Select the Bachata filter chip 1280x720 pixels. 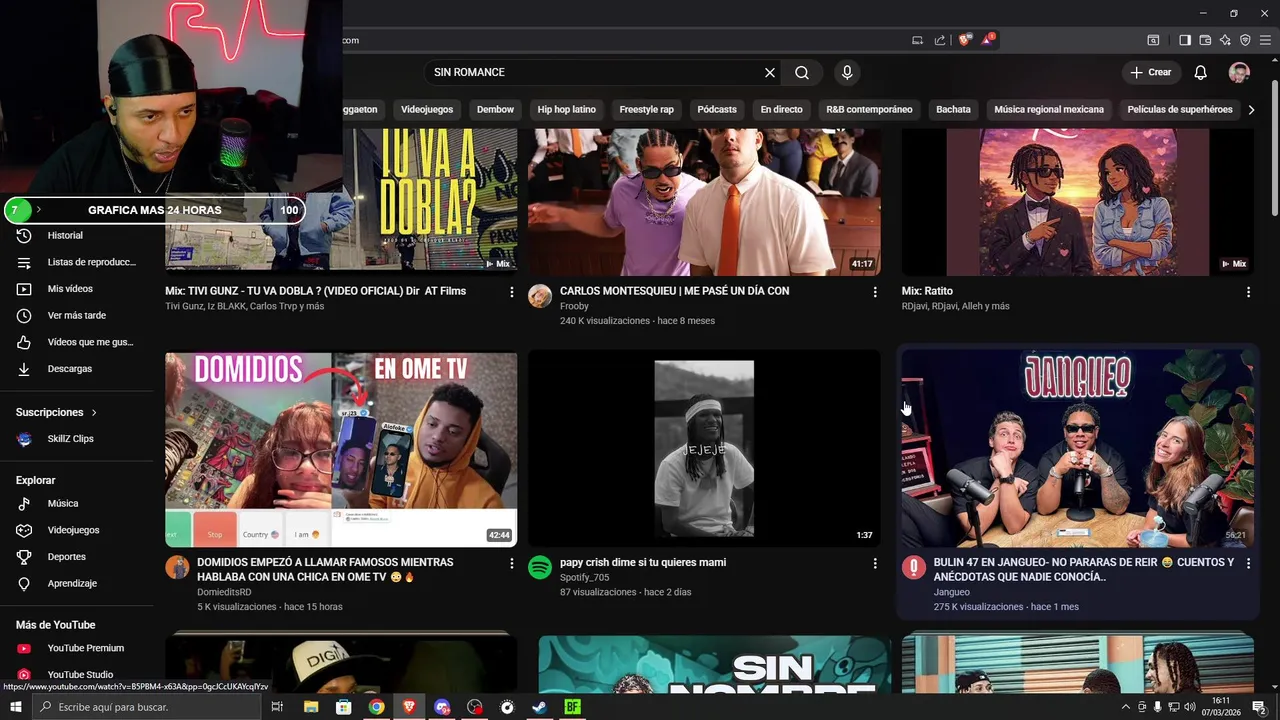pyautogui.click(x=953, y=109)
